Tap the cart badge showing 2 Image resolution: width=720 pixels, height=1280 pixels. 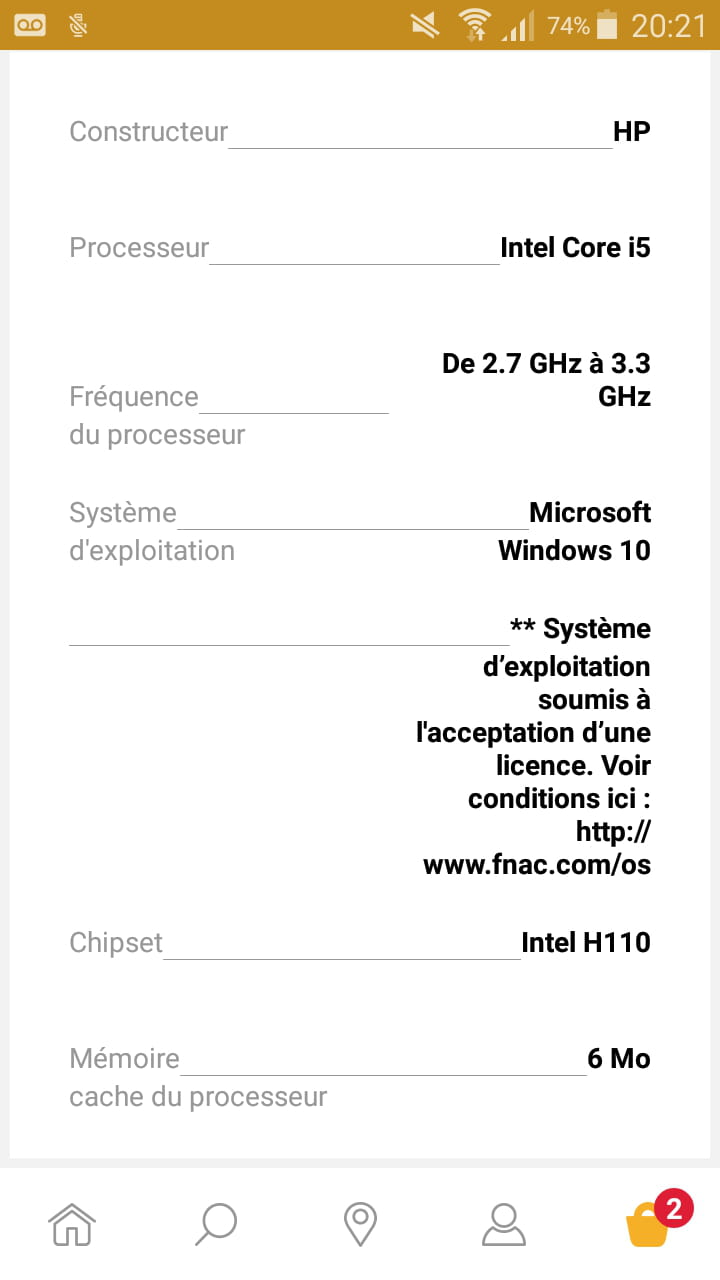point(674,1208)
